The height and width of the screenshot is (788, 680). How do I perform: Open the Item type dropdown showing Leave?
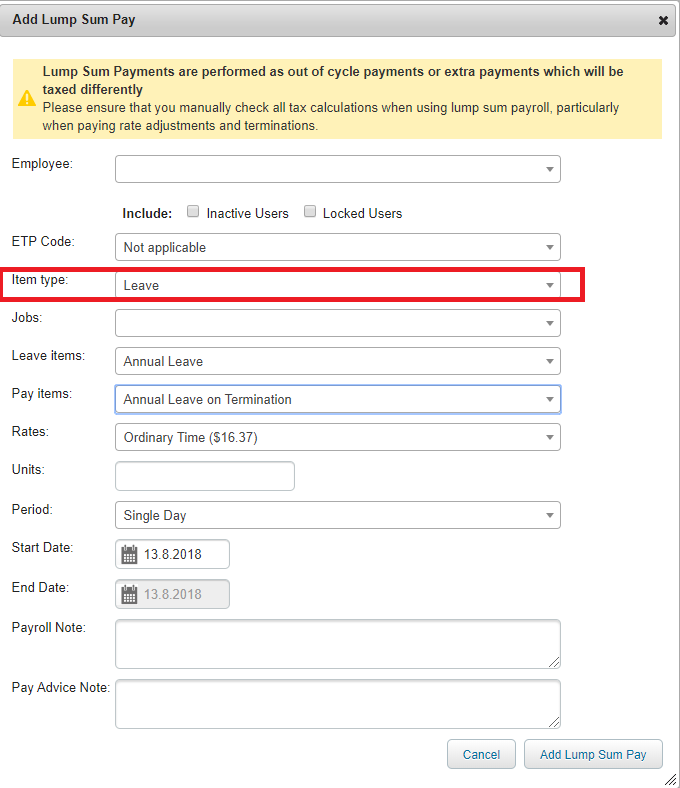point(337,285)
